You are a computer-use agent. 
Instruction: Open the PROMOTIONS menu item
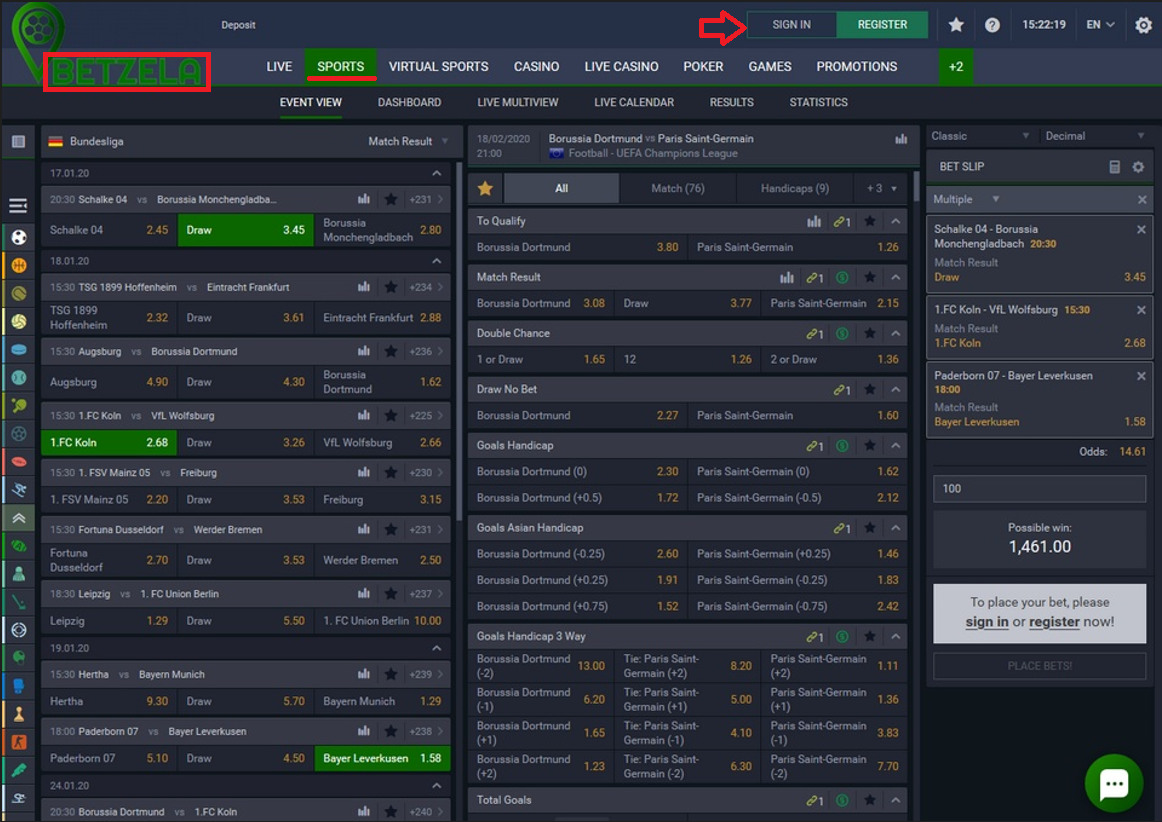(857, 67)
